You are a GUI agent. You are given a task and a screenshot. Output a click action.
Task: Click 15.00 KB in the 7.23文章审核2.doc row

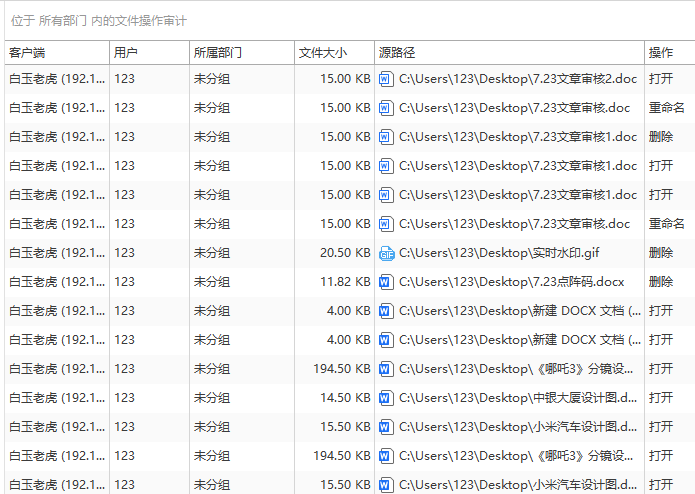click(345, 79)
